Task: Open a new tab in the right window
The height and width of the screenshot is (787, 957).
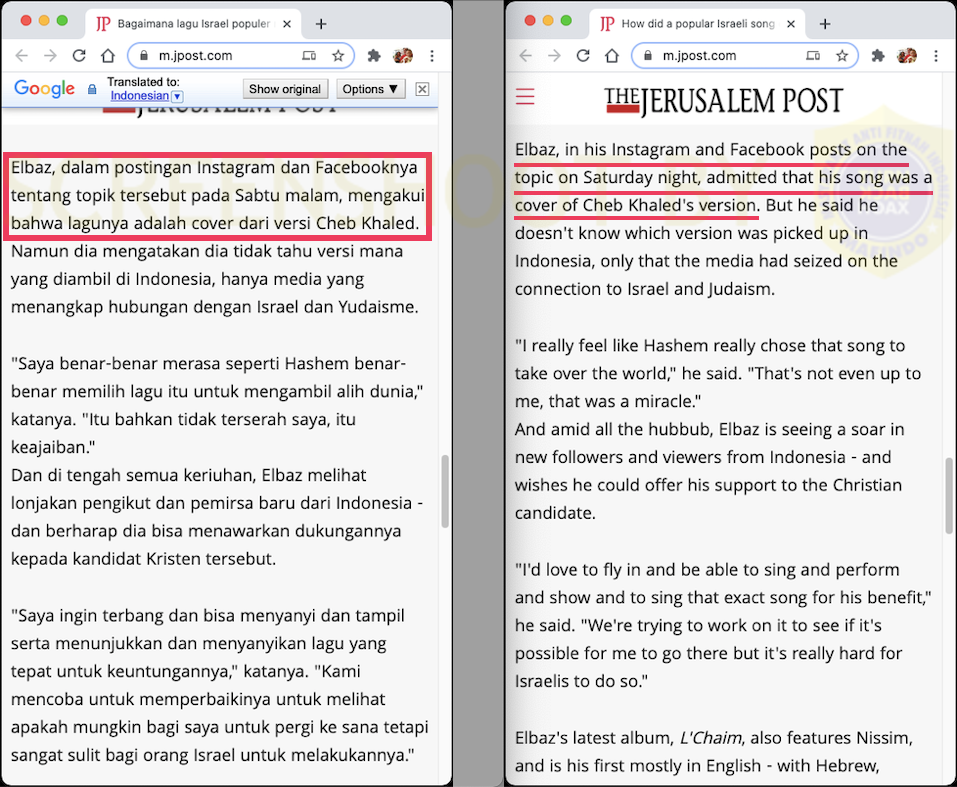Action: pyautogui.click(x=825, y=24)
